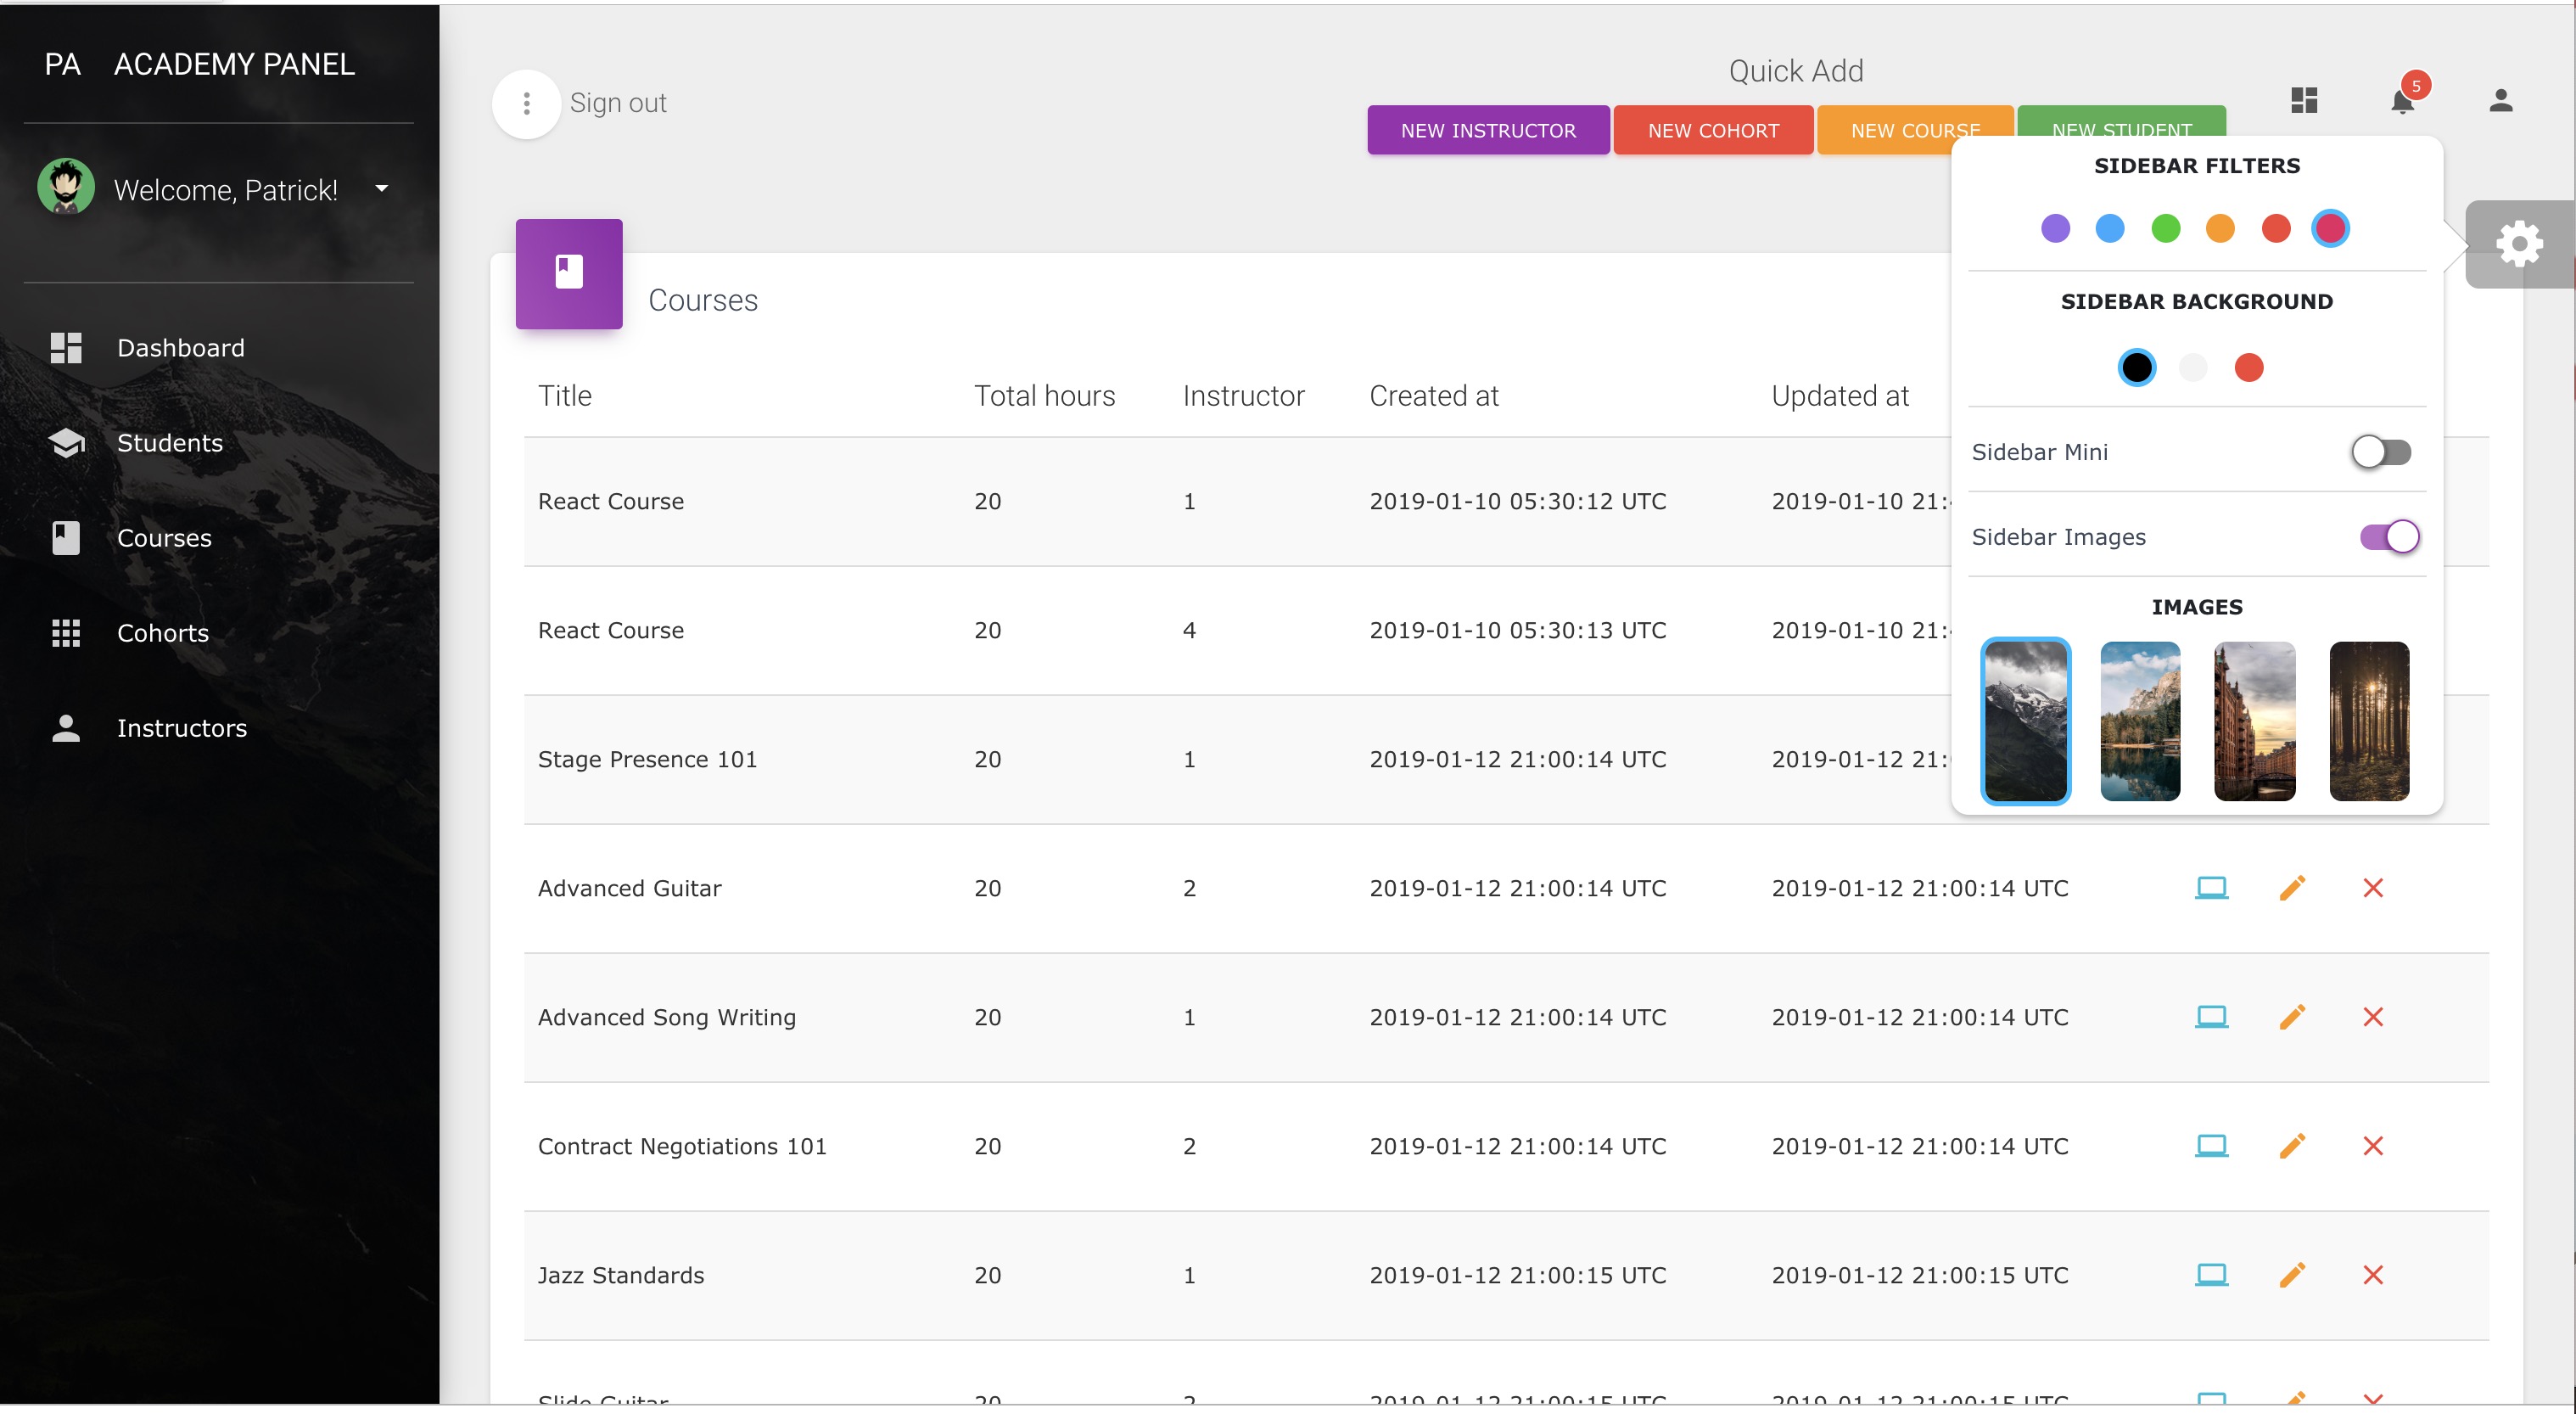Click the three-dot menu button near Sign out
The height and width of the screenshot is (1414, 2576).
click(x=526, y=103)
